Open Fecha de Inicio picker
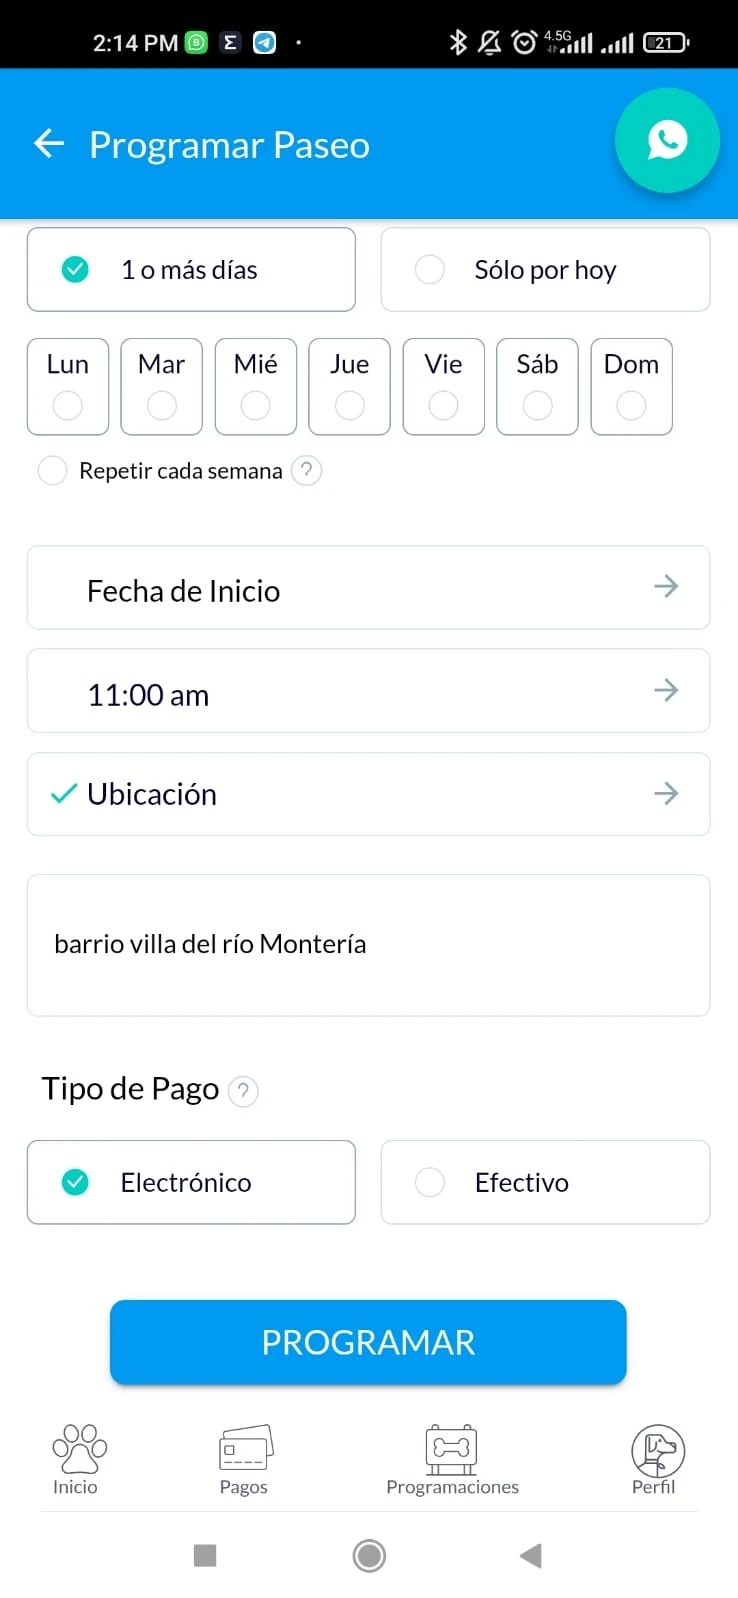 pos(368,588)
